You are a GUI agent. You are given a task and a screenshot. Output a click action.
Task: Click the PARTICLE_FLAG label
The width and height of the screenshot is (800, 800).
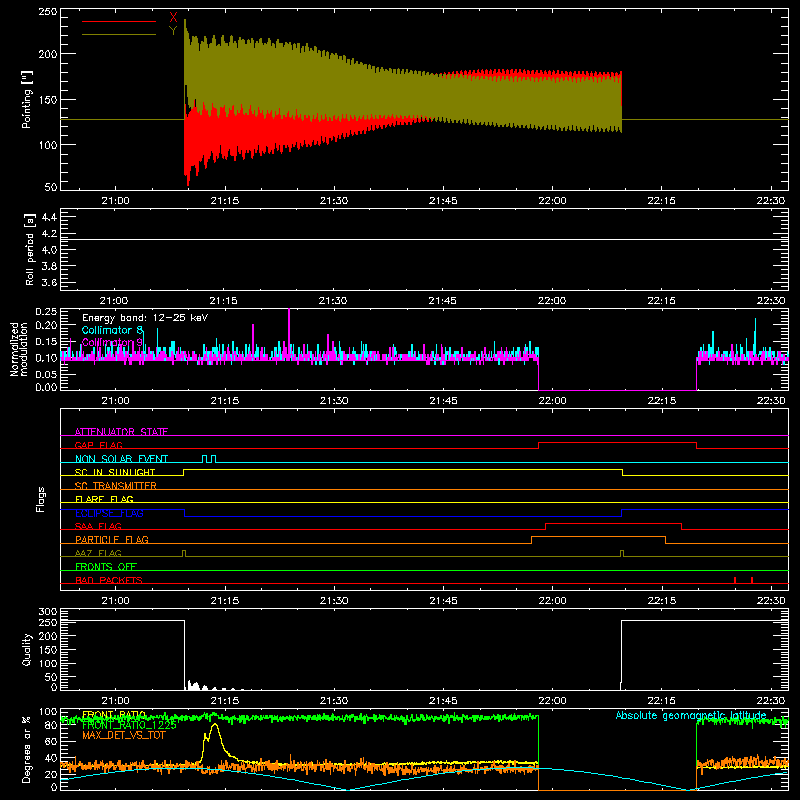112,539
